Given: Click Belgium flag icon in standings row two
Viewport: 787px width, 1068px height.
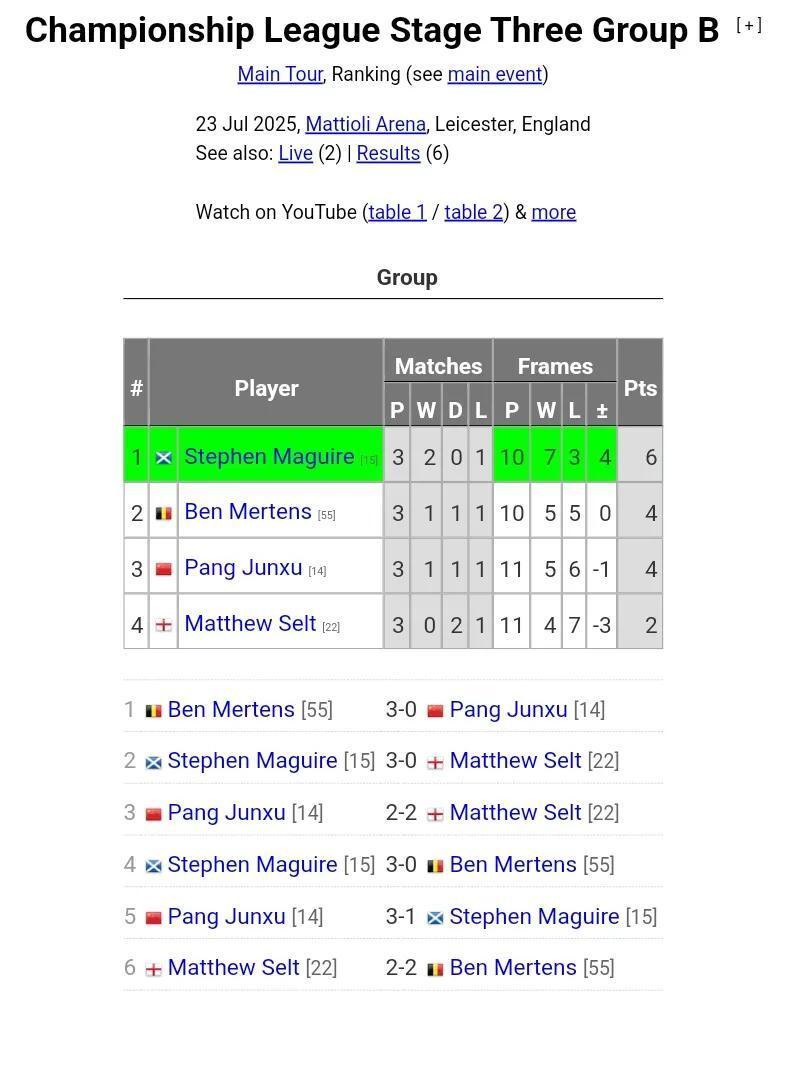Looking at the screenshot, I should coord(164,513).
